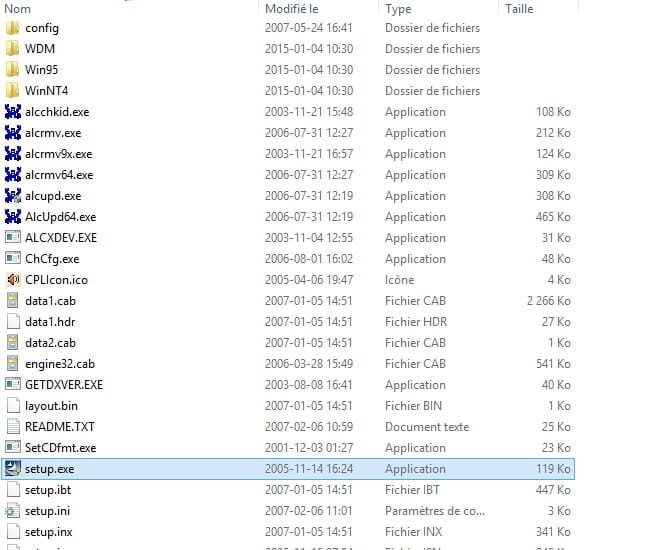Click the README.TXT file name
This screenshot has width=649, height=550.
pyautogui.click(x=60, y=427)
